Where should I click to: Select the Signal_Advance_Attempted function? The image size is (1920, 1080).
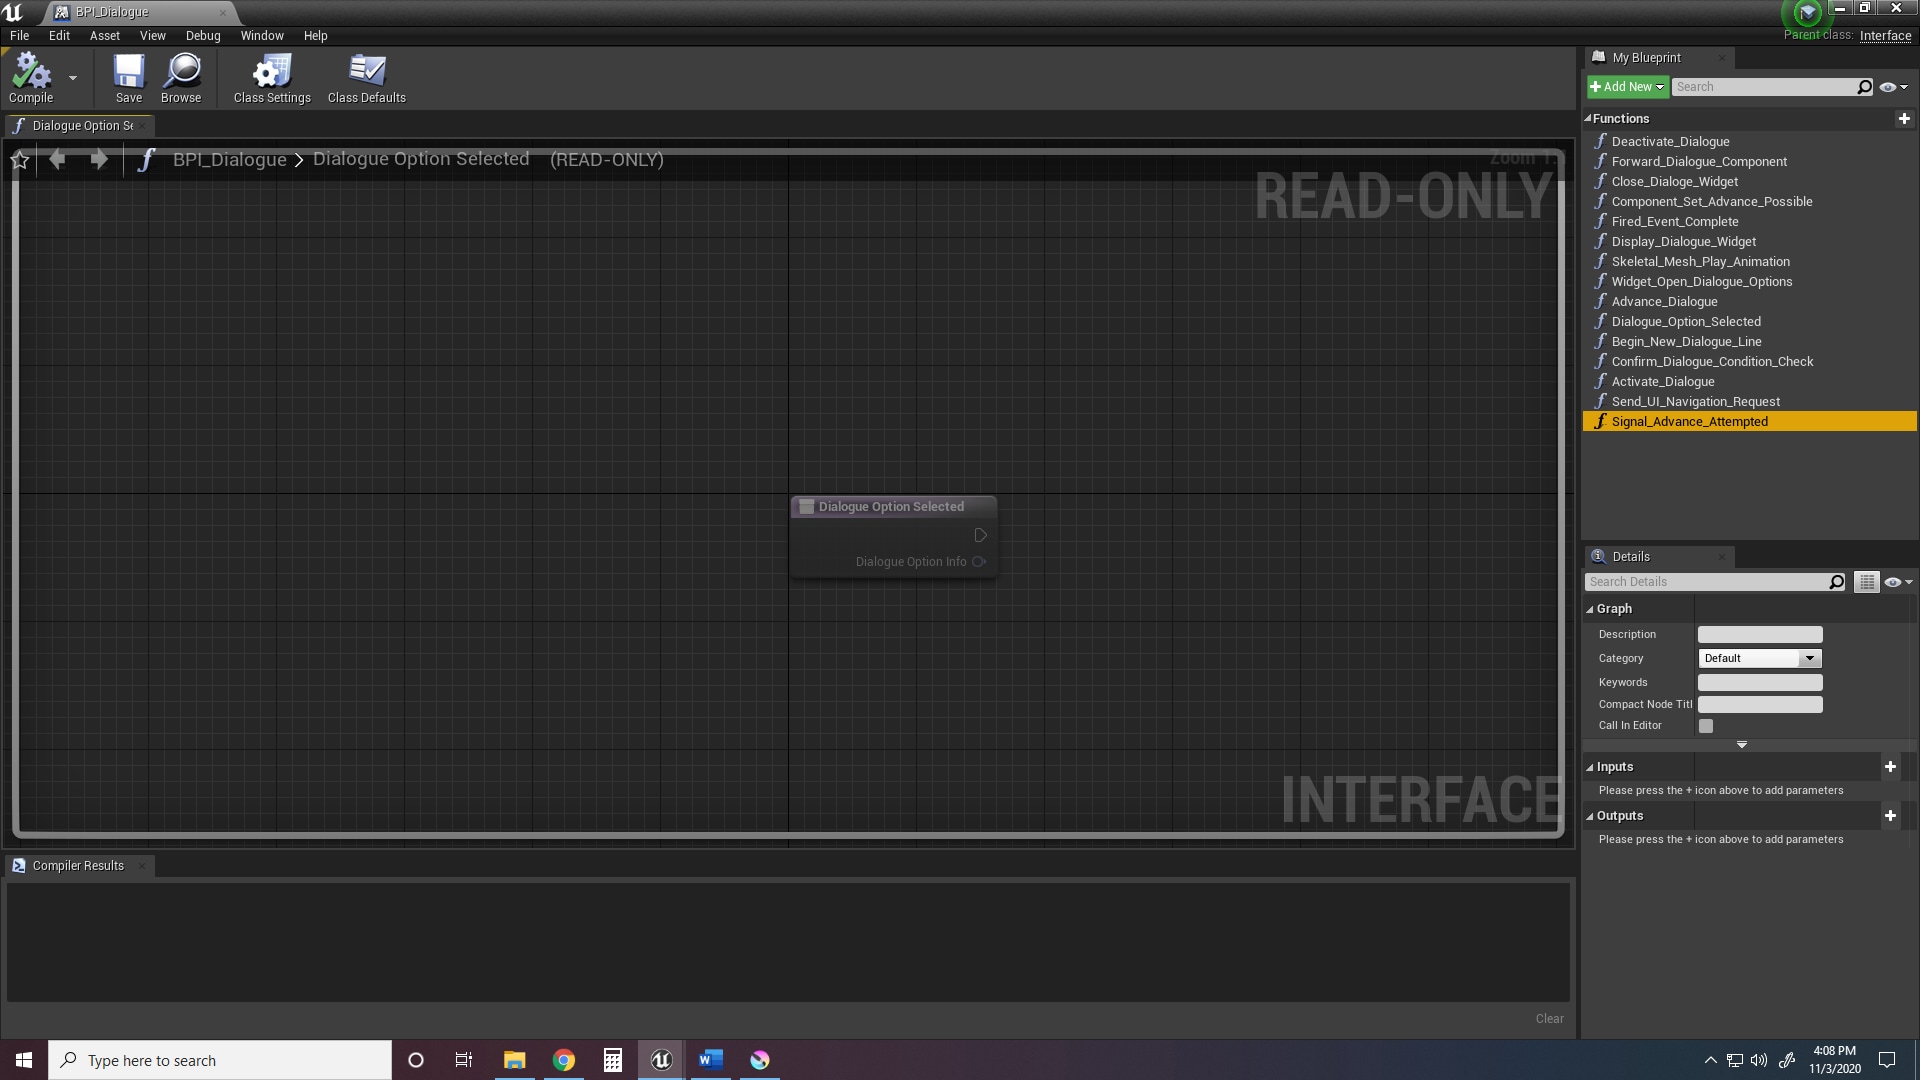[x=1690, y=421]
